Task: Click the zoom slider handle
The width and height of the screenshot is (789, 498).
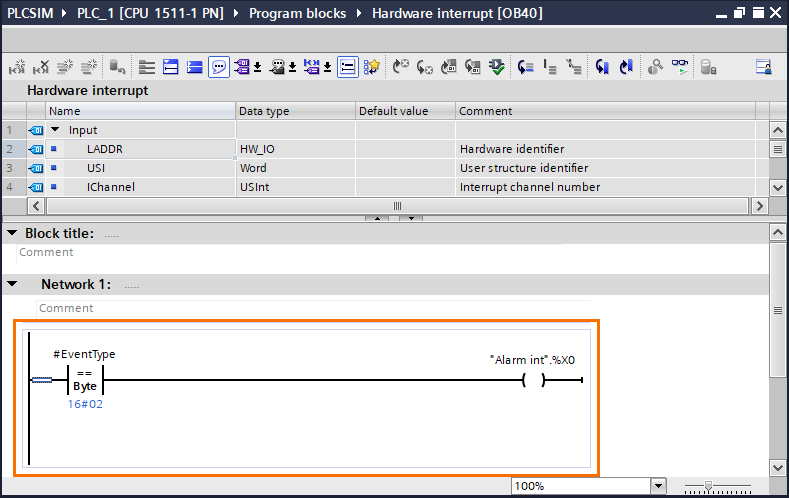Action: [708, 486]
